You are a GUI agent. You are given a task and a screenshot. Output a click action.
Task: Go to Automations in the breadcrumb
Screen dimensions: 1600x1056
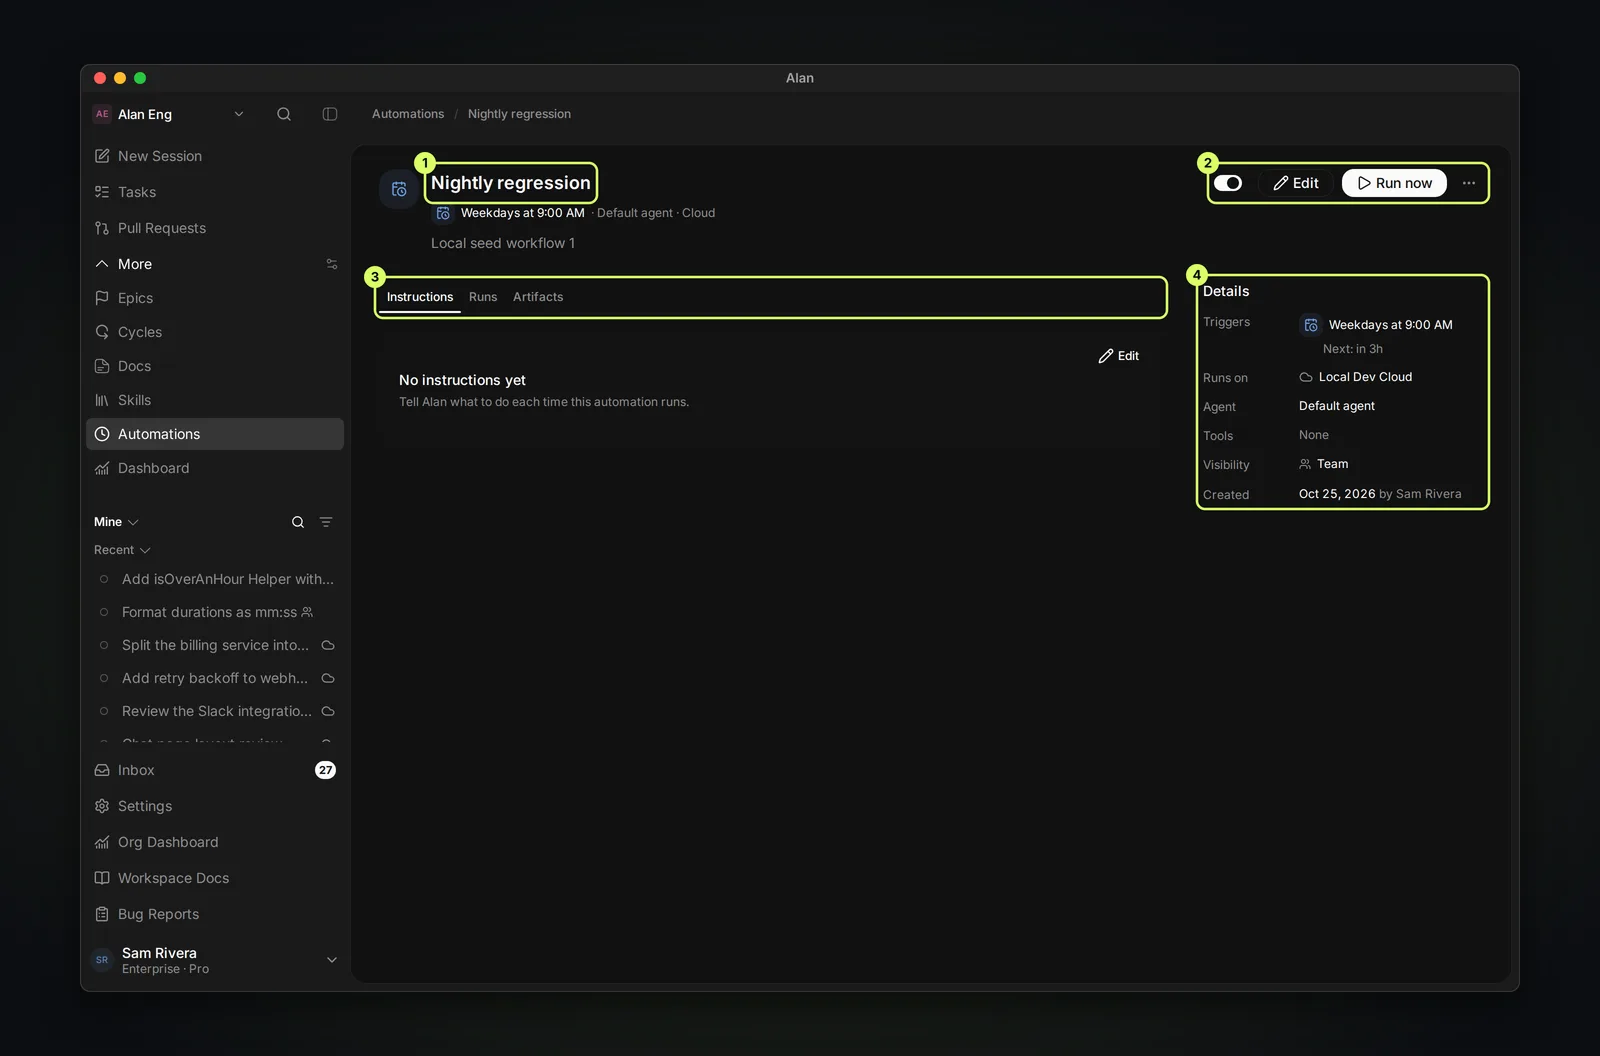(408, 114)
